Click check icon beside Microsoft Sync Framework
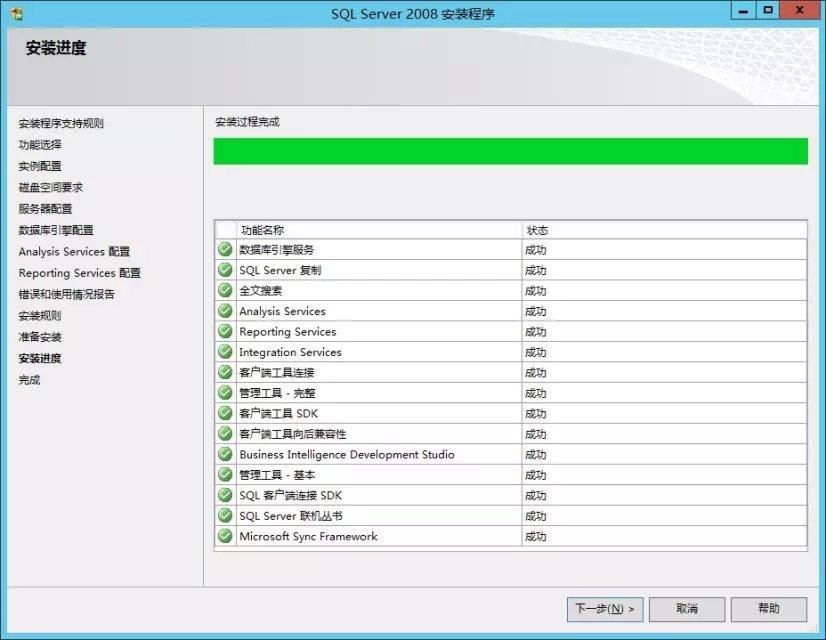The height and width of the screenshot is (640, 826). point(225,536)
